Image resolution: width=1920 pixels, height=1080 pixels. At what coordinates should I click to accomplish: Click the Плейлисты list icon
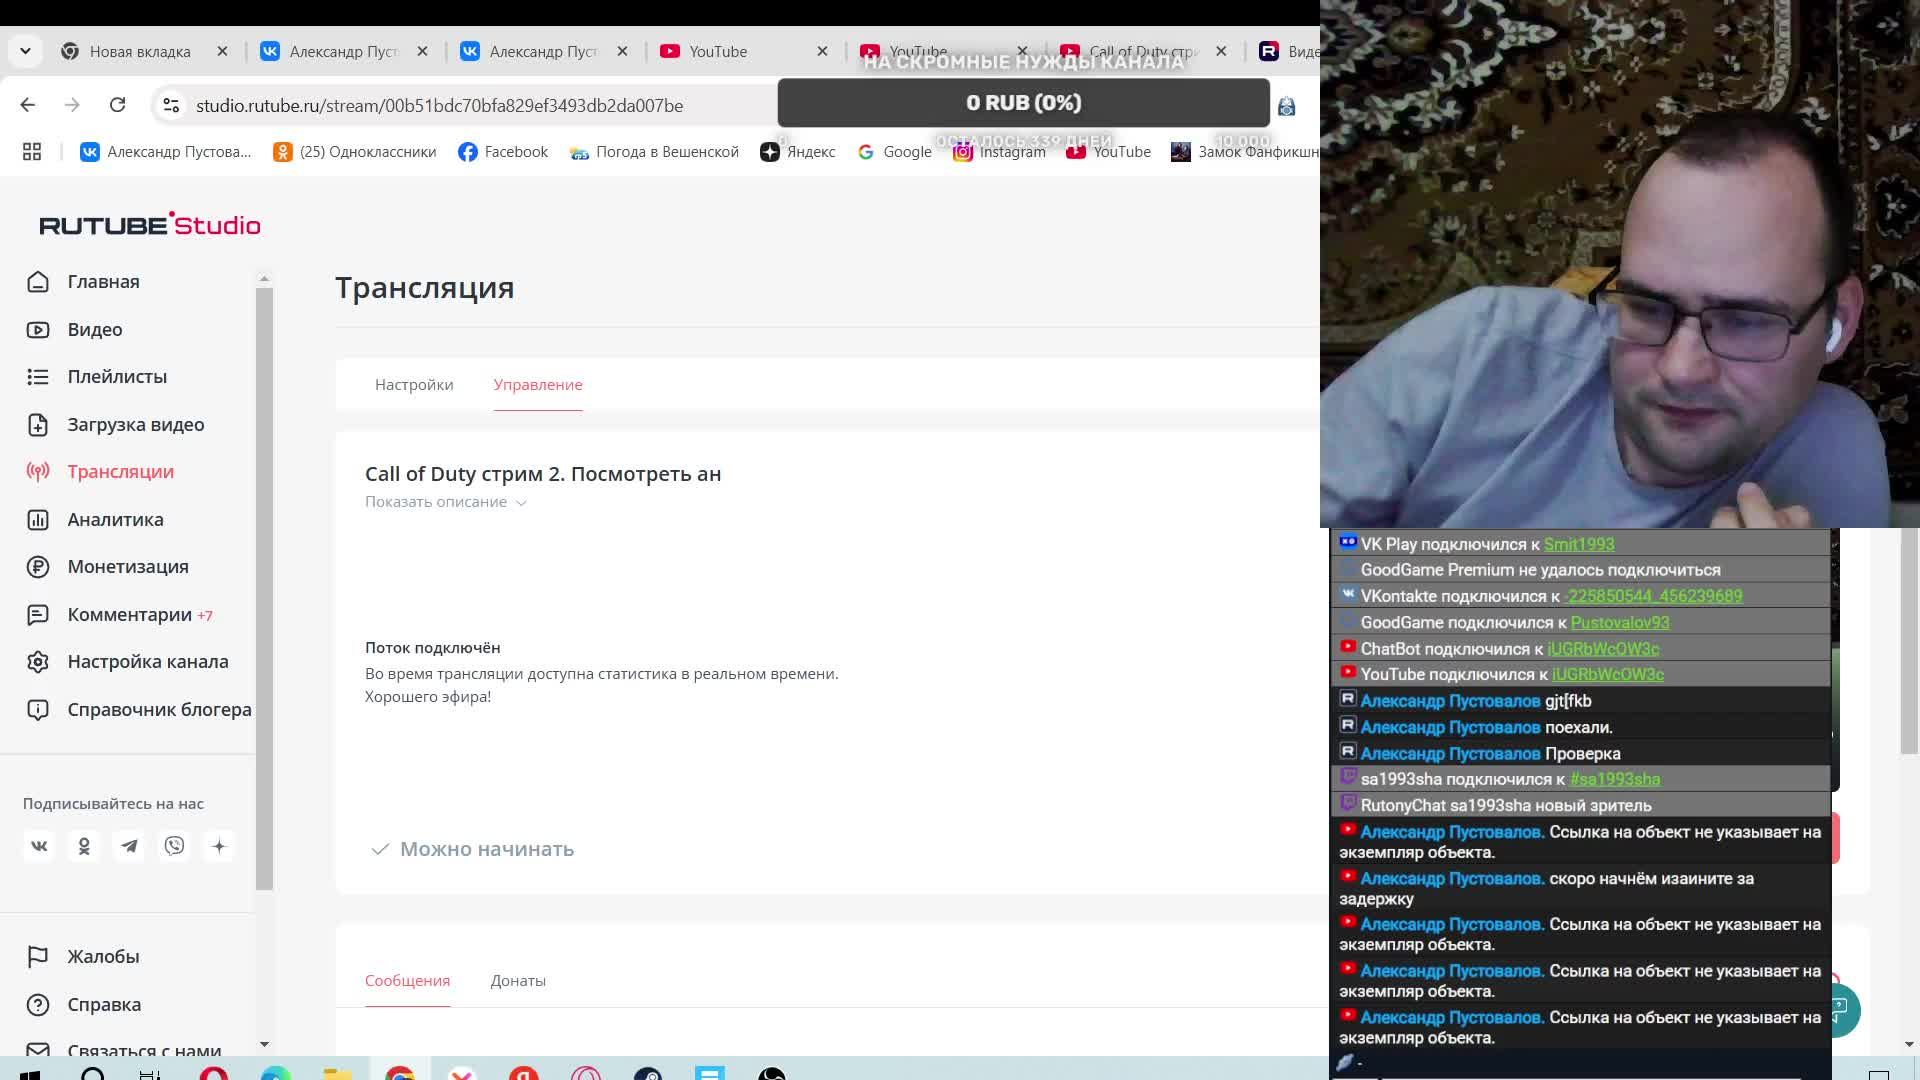point(38,377)
